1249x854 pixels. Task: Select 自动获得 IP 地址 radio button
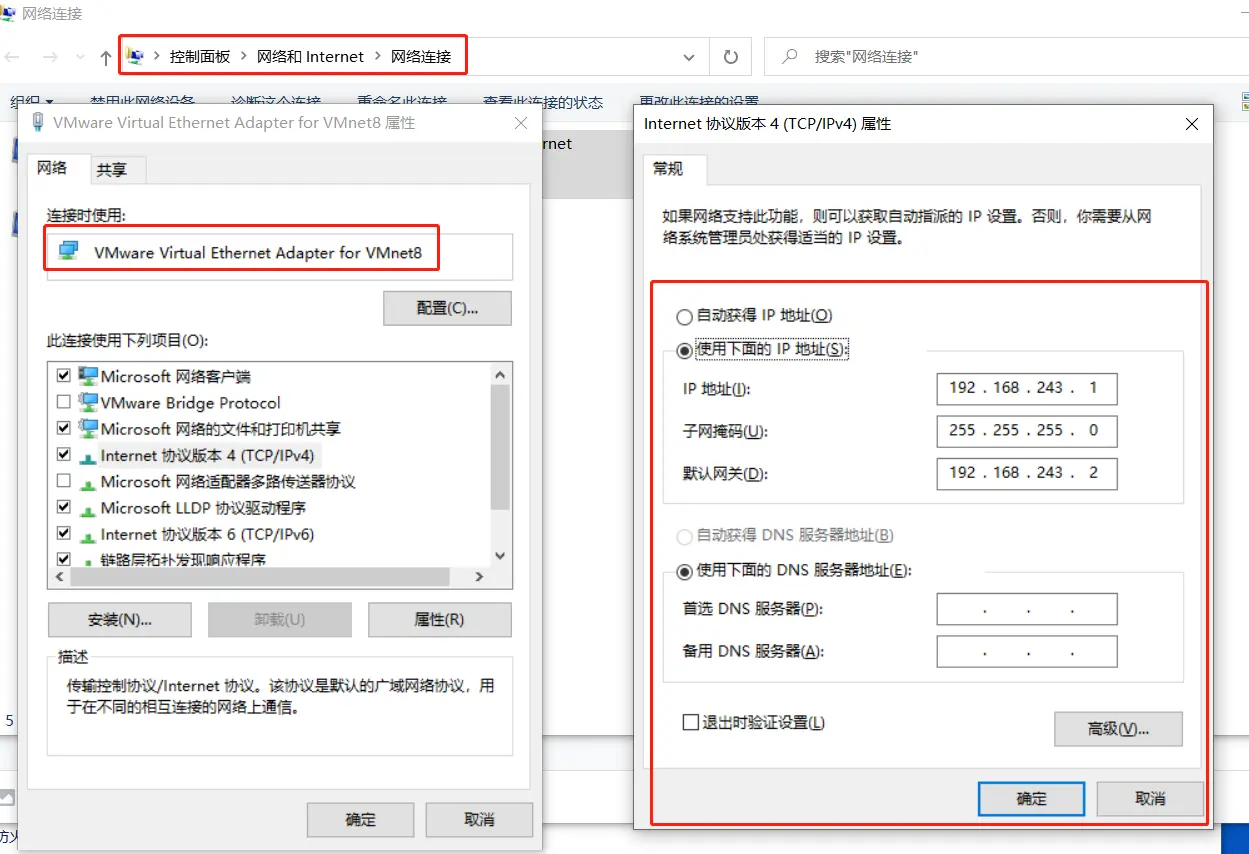(685, 317)
